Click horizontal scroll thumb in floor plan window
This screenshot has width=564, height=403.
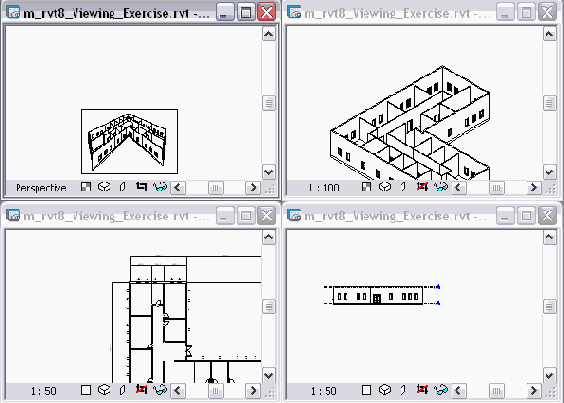click(215, 391)
